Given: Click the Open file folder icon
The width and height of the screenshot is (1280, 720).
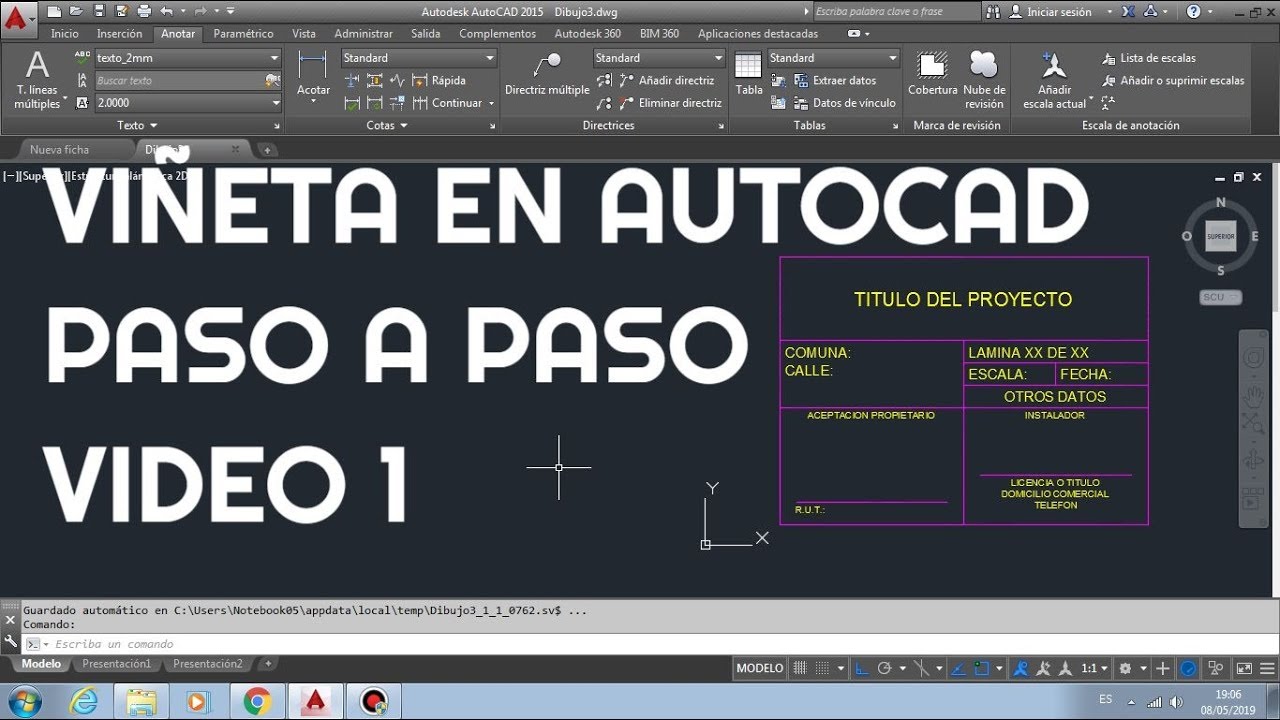Looking at the screenshot, I should (76, 12).
